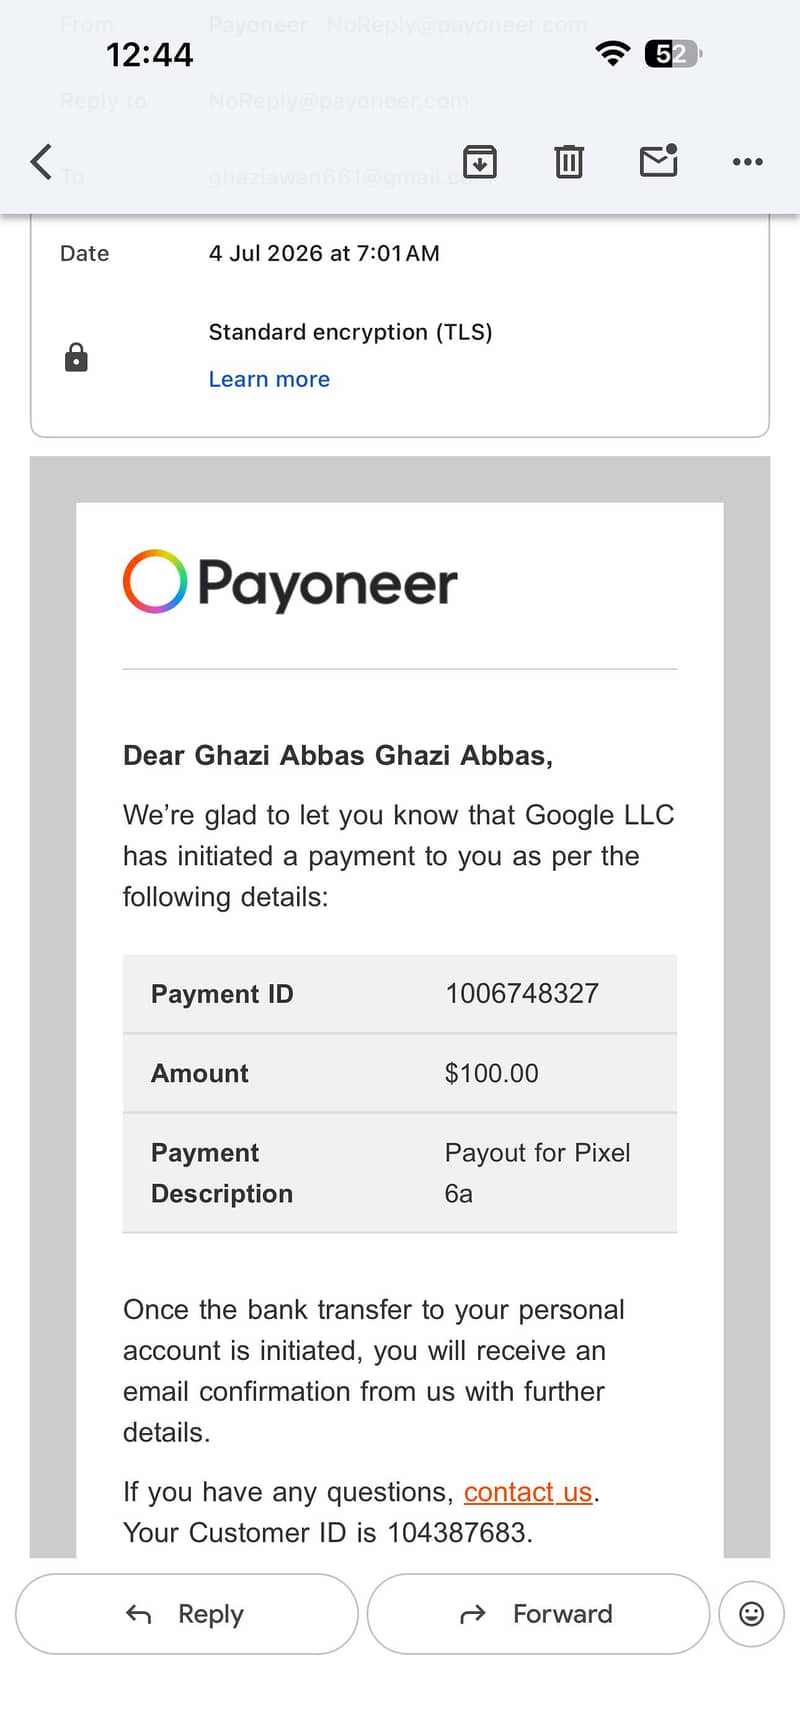Tap the Wi-Fi status icon

pyautogui.click(x=612, y=53)
